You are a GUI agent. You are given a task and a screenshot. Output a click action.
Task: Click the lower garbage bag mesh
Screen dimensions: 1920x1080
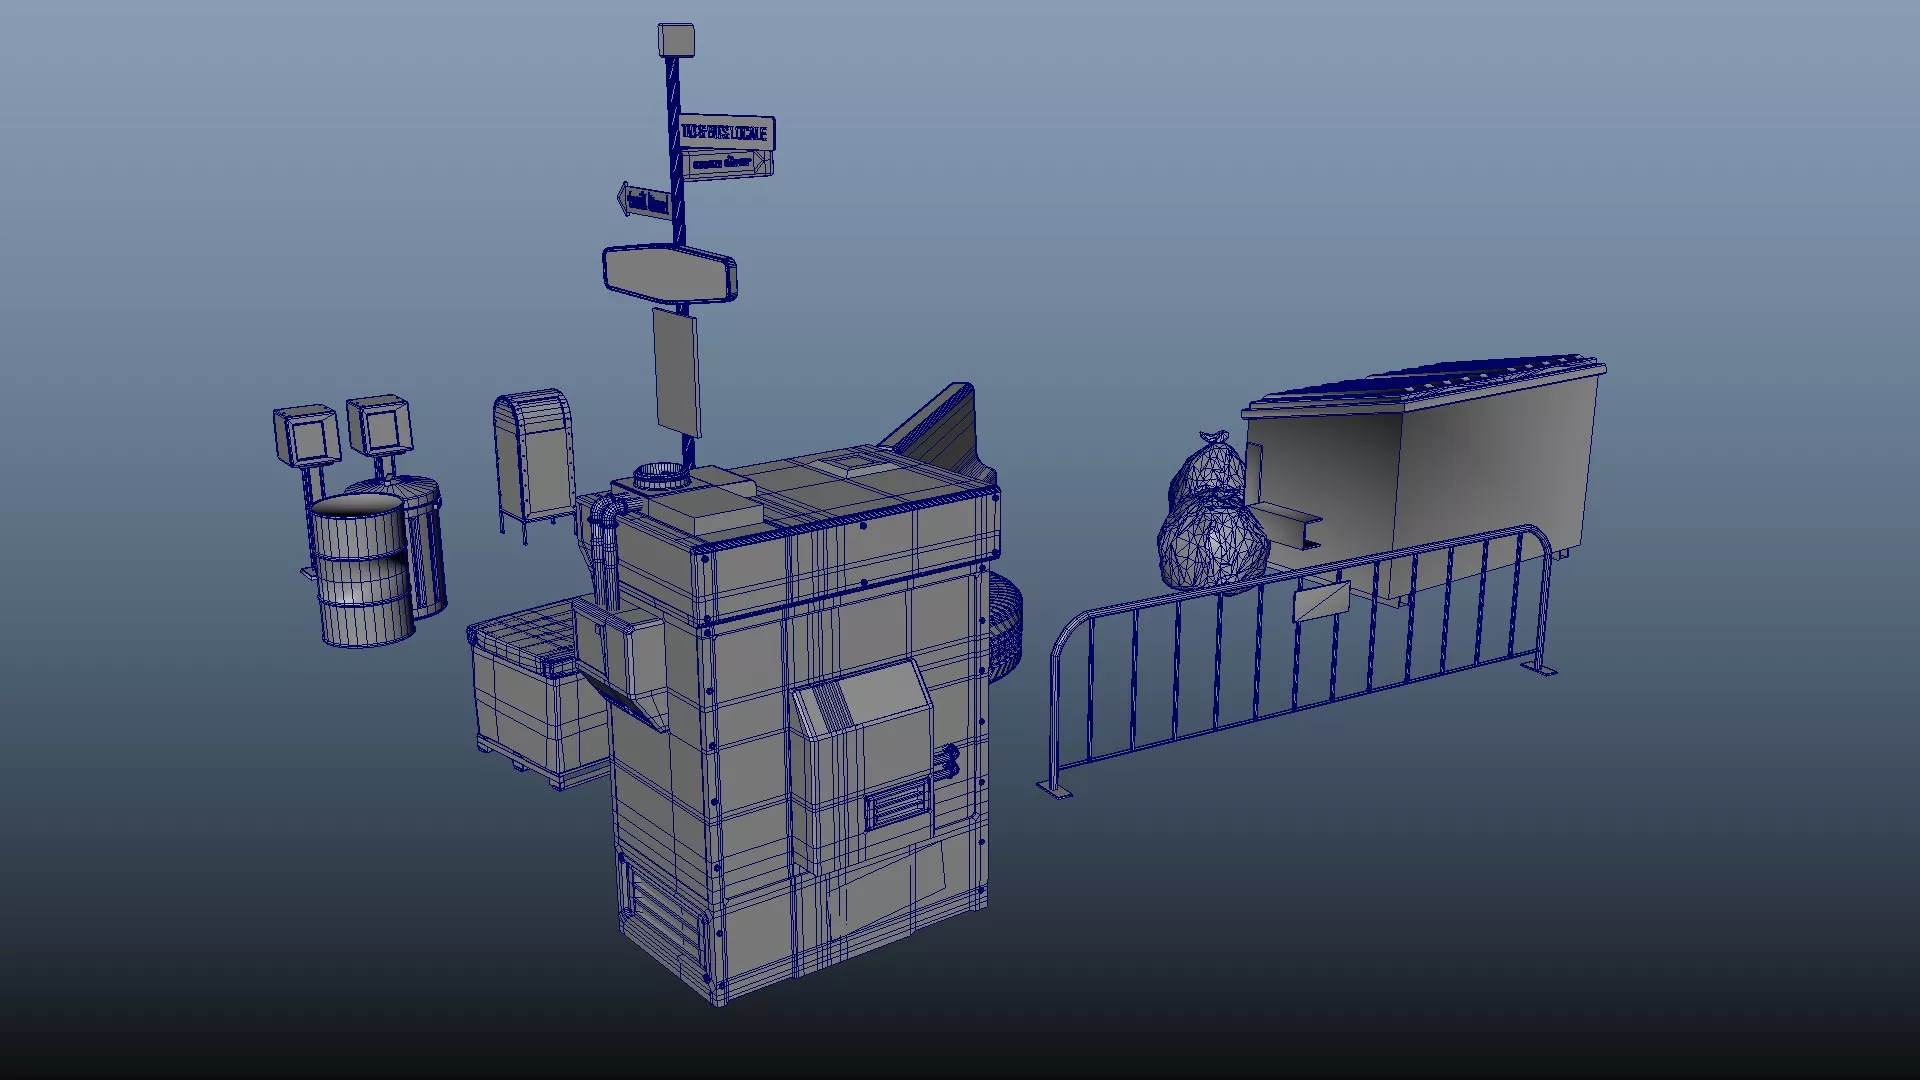(1212, 545)
